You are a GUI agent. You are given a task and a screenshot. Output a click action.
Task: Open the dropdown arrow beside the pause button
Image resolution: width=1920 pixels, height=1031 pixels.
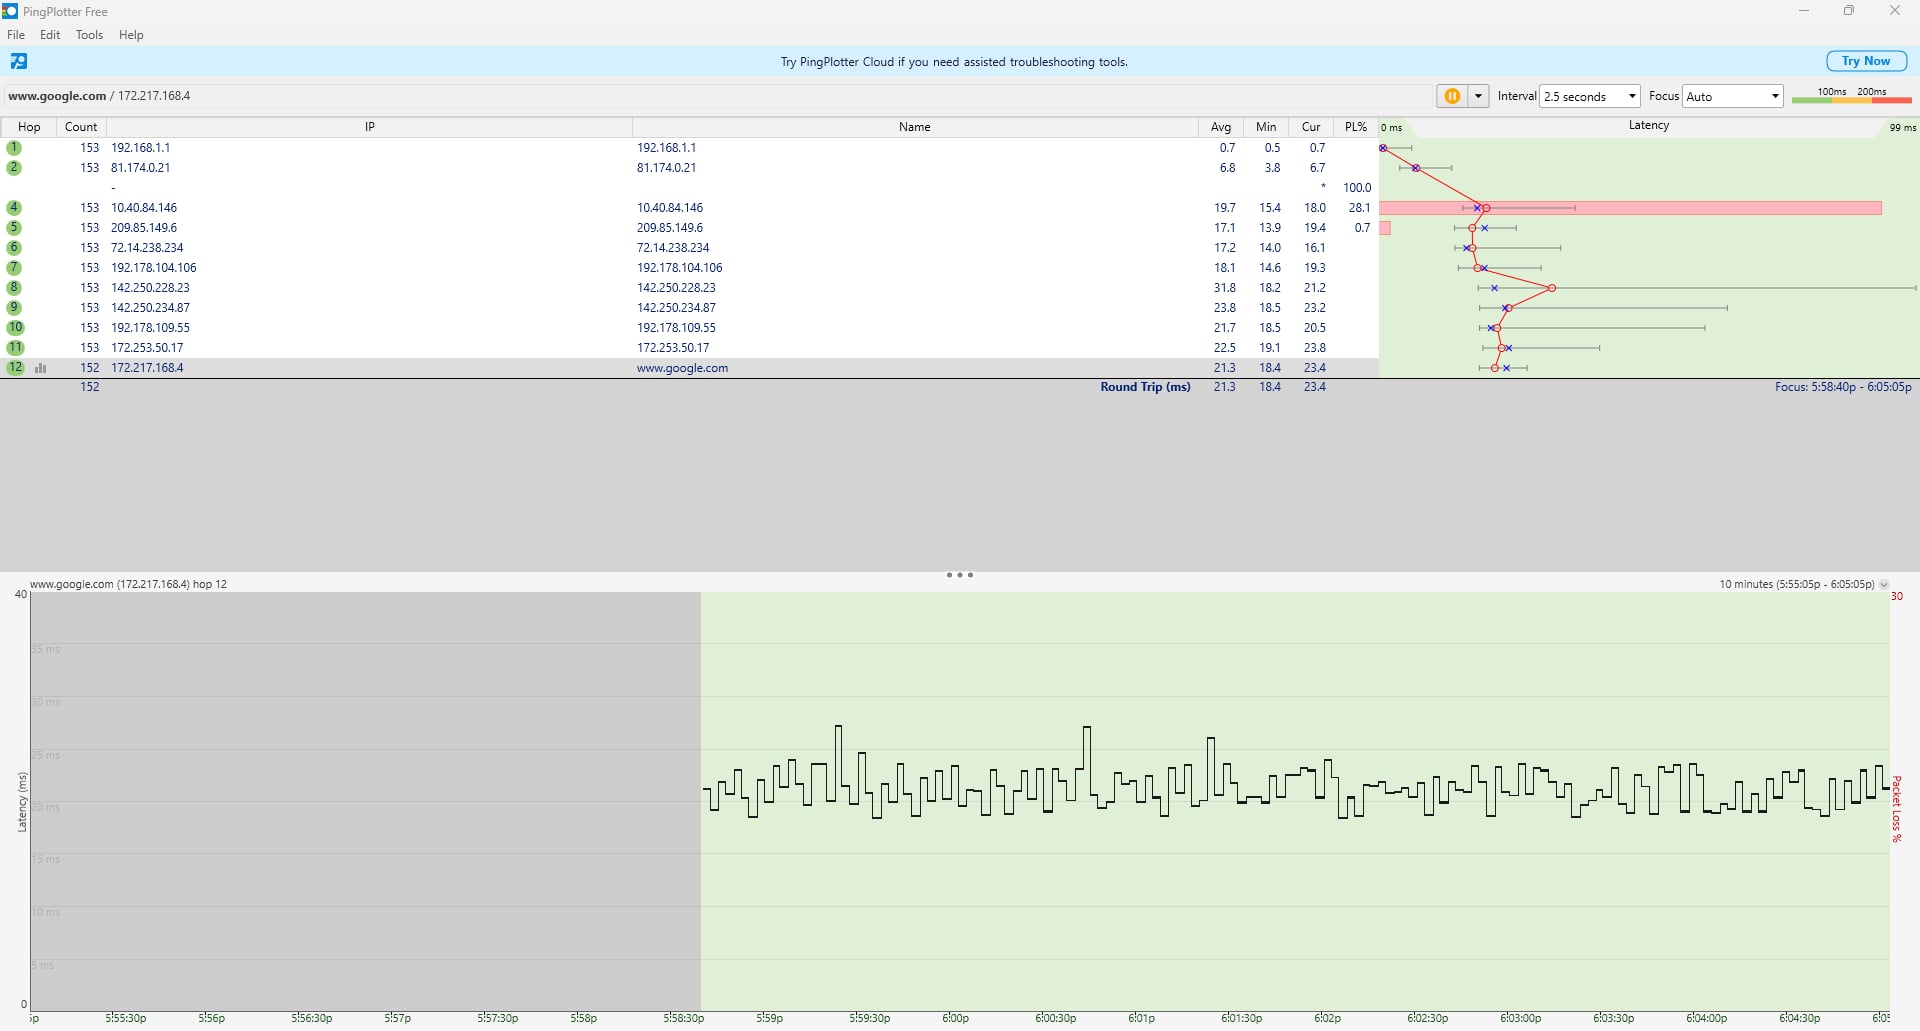point(1478,96)
